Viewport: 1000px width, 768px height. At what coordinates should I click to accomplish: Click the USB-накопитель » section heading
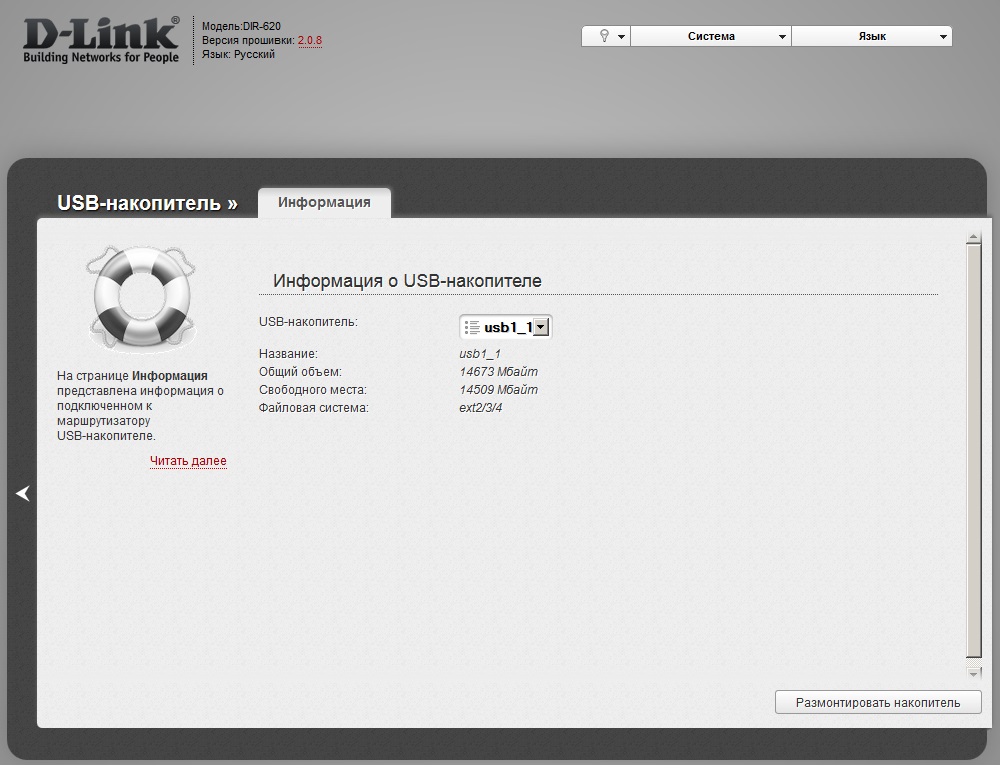click(x=147, y=203)
